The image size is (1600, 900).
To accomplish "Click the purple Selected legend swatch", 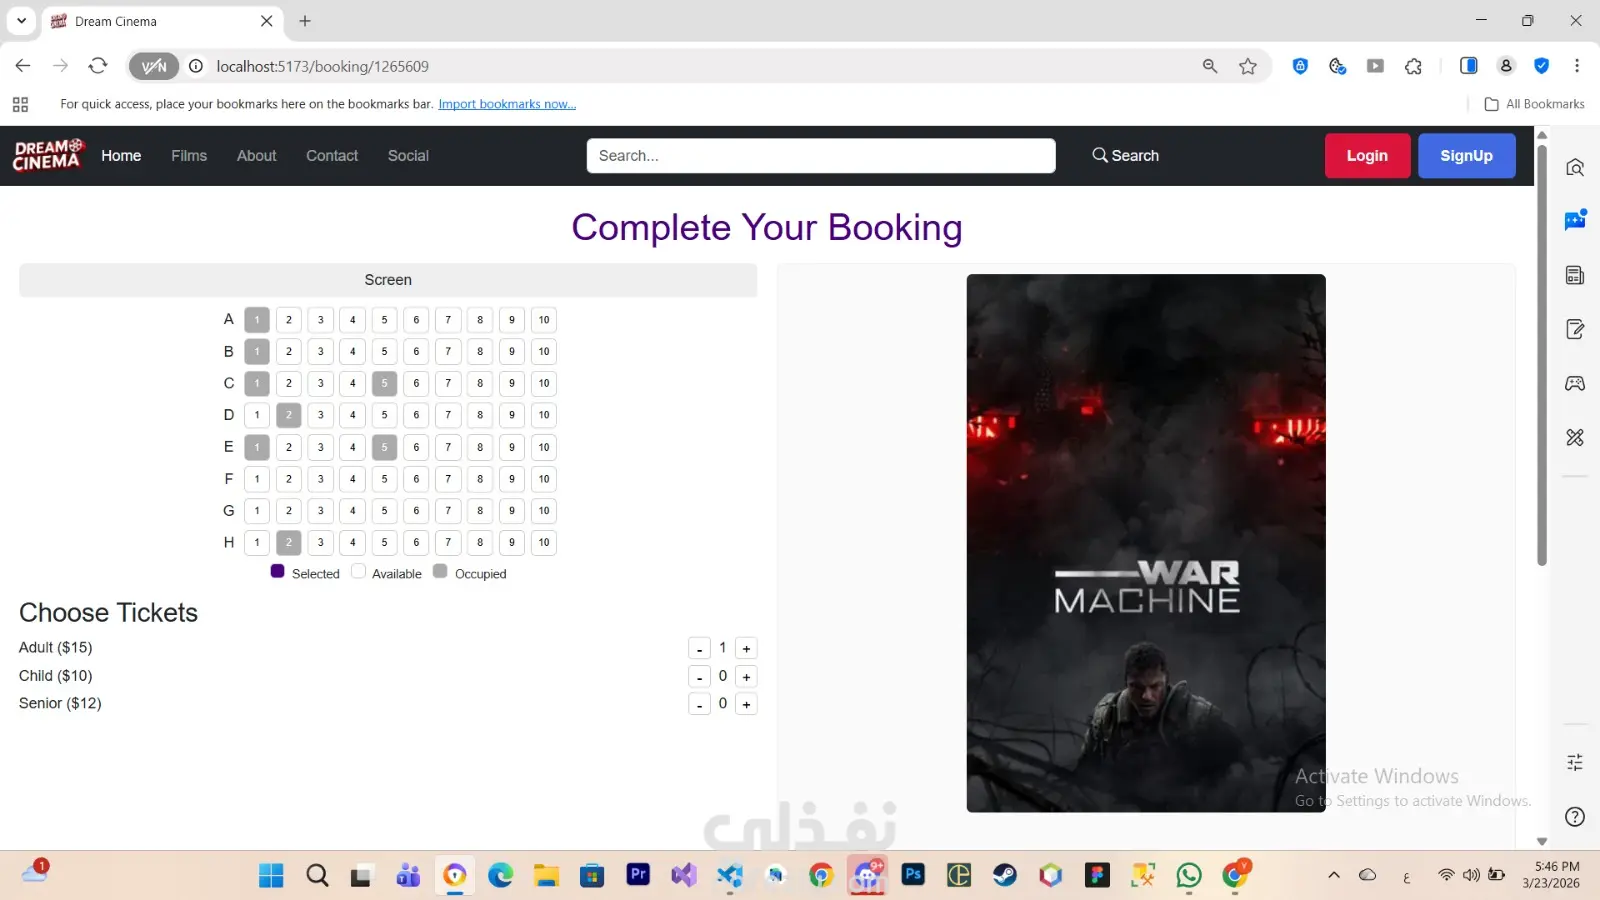I will click(x=278, y=571).
